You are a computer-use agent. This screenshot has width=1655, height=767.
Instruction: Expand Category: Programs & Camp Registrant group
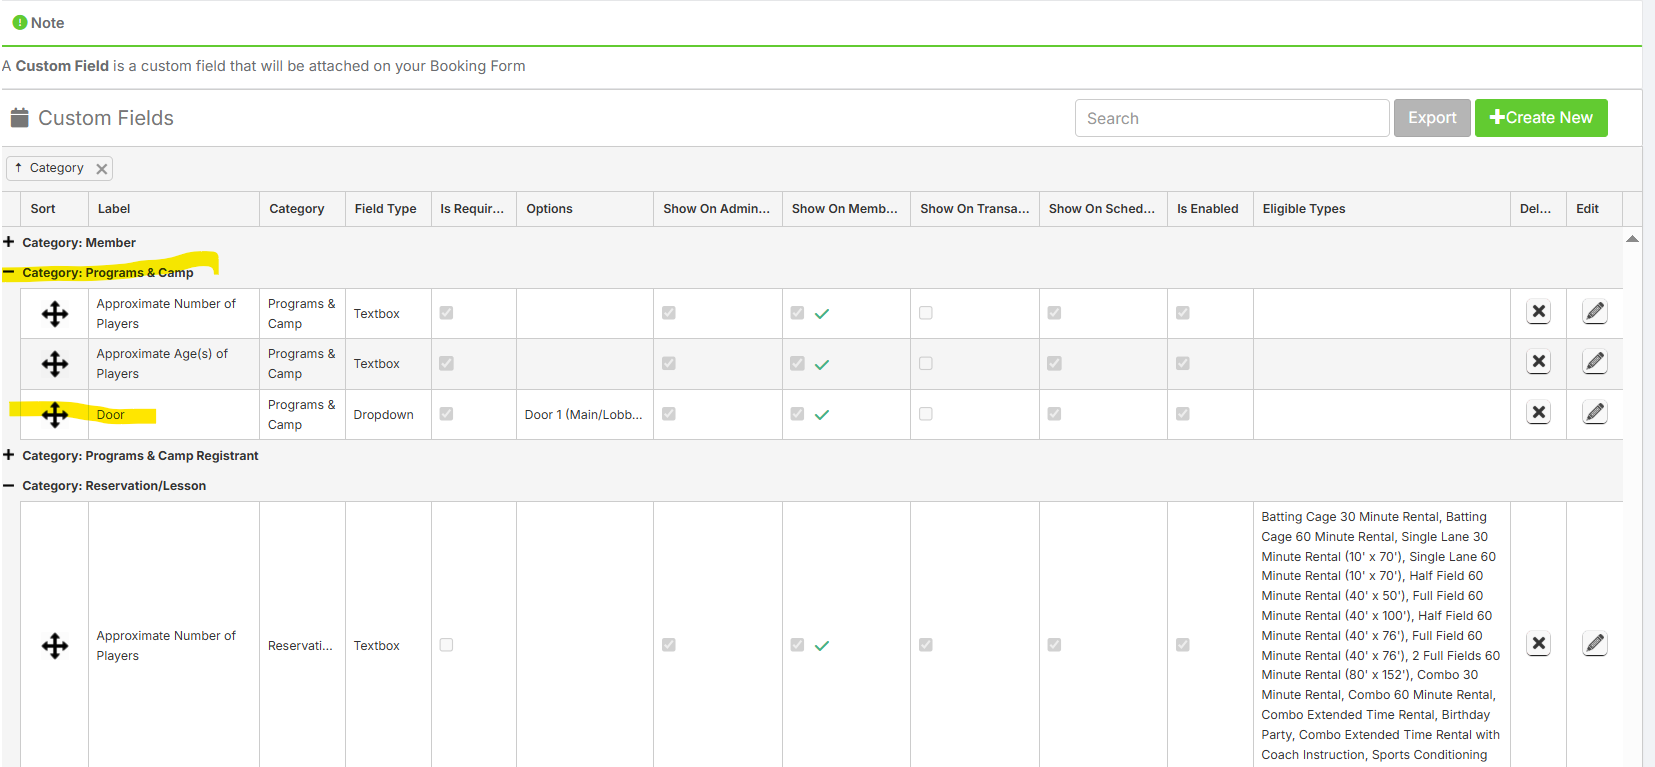click(x=9, y=455)
